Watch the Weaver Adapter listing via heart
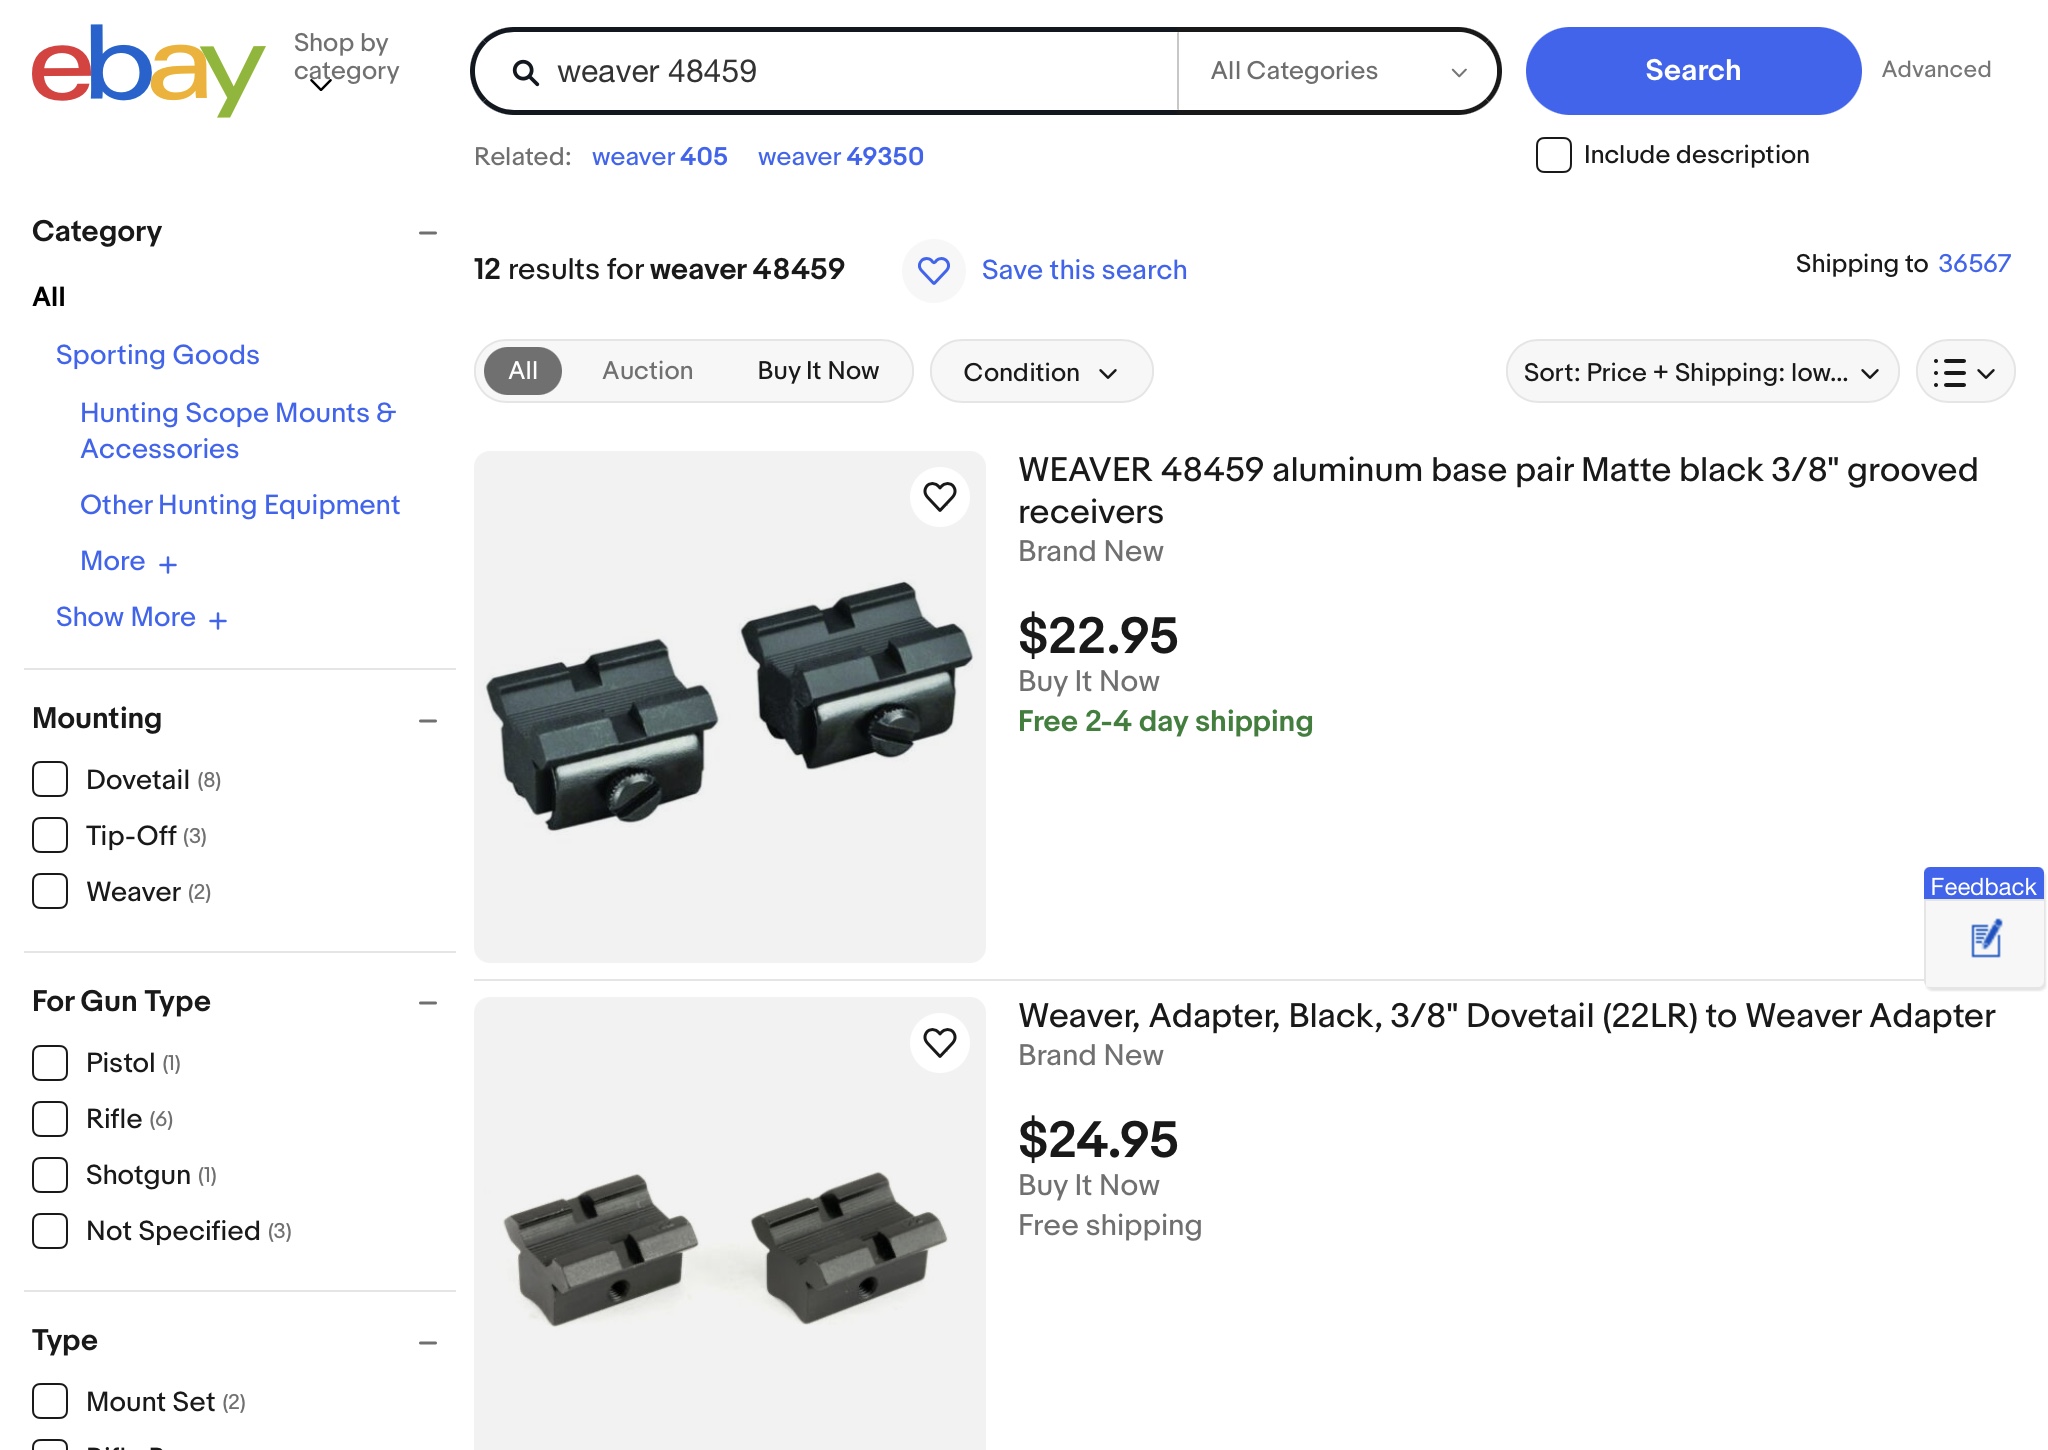Screen dimensions: 2048x1450 [x=939, y=1043]
